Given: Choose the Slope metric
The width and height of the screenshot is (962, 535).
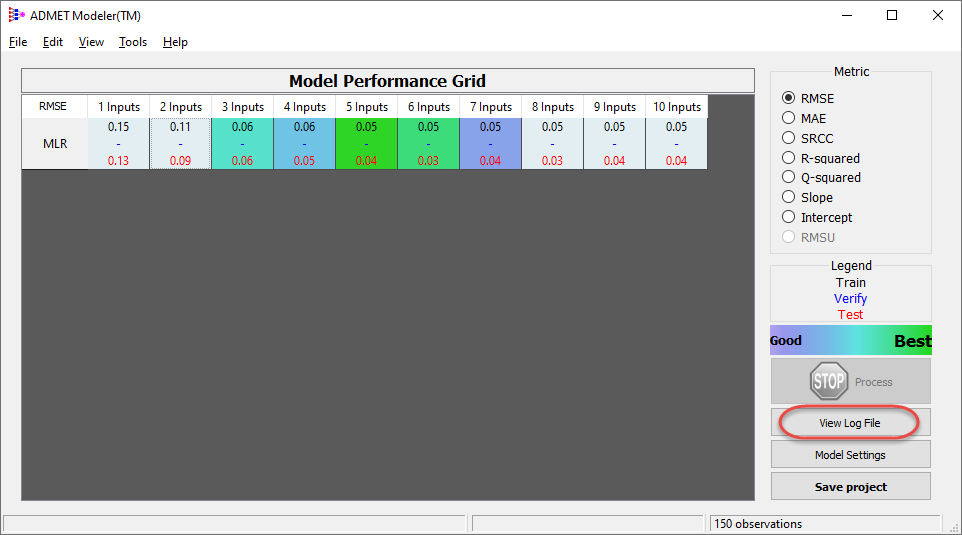Looking at the screenshot, I should tap(788, 197).
